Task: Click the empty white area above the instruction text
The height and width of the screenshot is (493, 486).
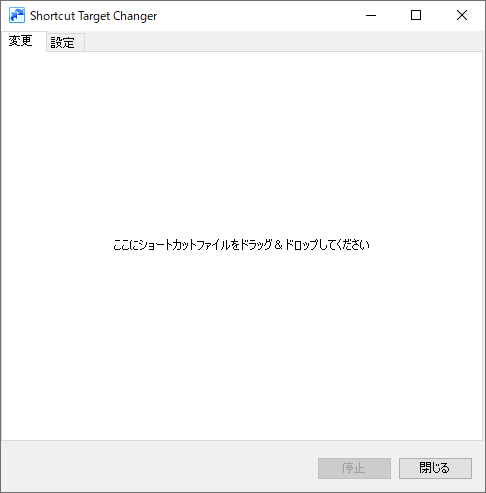Action: (x=241, y=143)
